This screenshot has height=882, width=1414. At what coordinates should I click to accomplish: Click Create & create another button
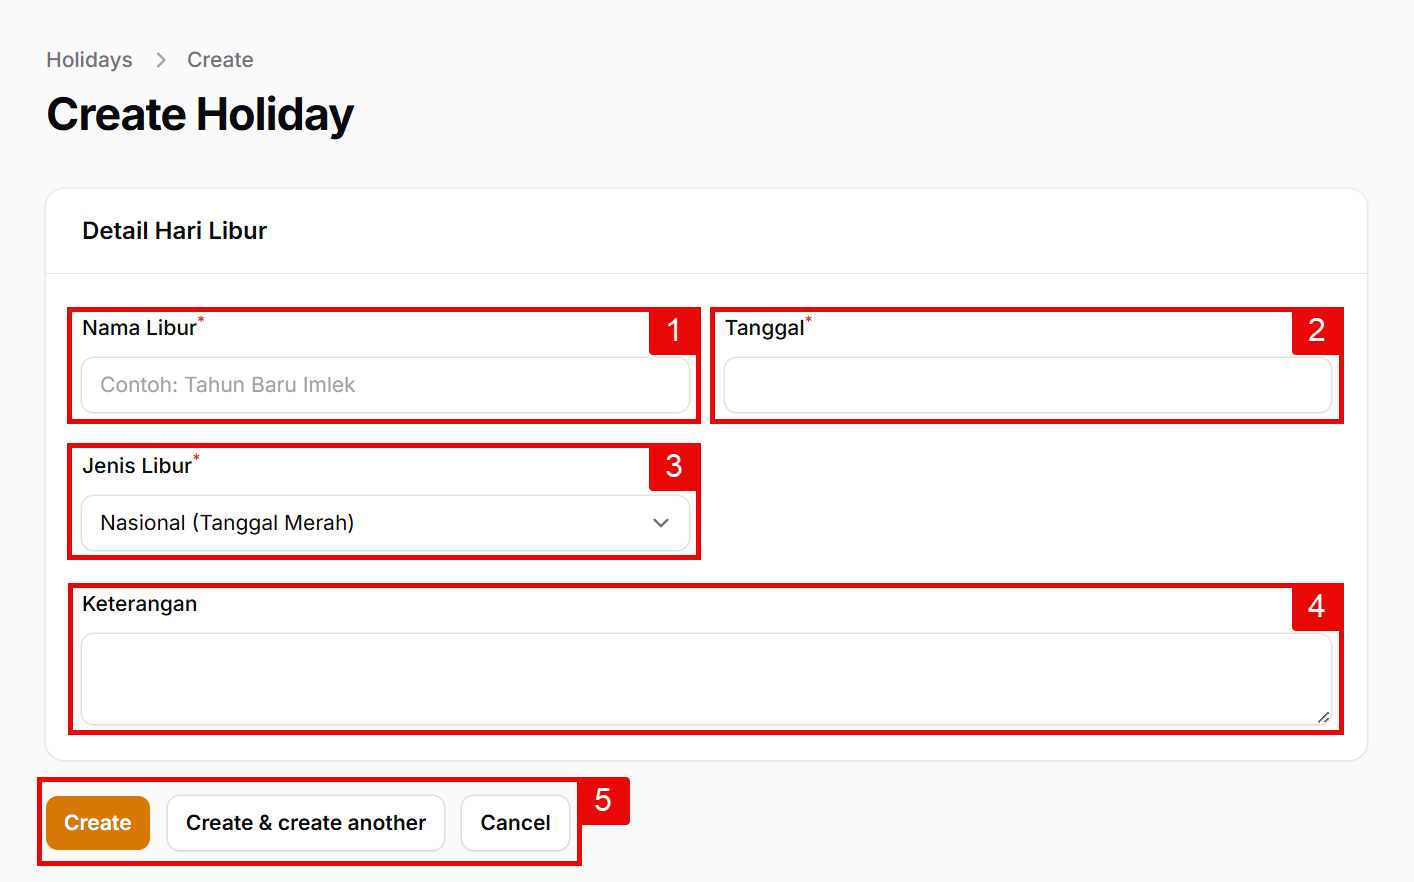[x=306, y=823]
